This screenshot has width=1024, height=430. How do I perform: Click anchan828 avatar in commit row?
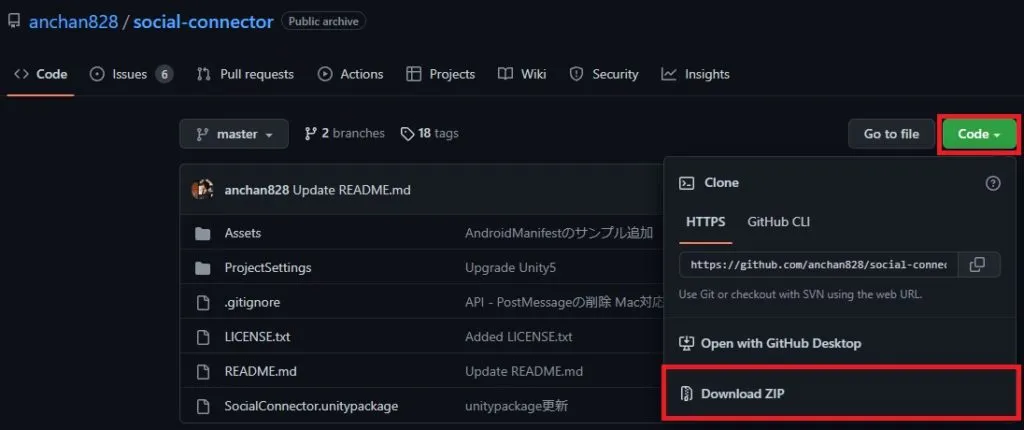click(203, 190)
